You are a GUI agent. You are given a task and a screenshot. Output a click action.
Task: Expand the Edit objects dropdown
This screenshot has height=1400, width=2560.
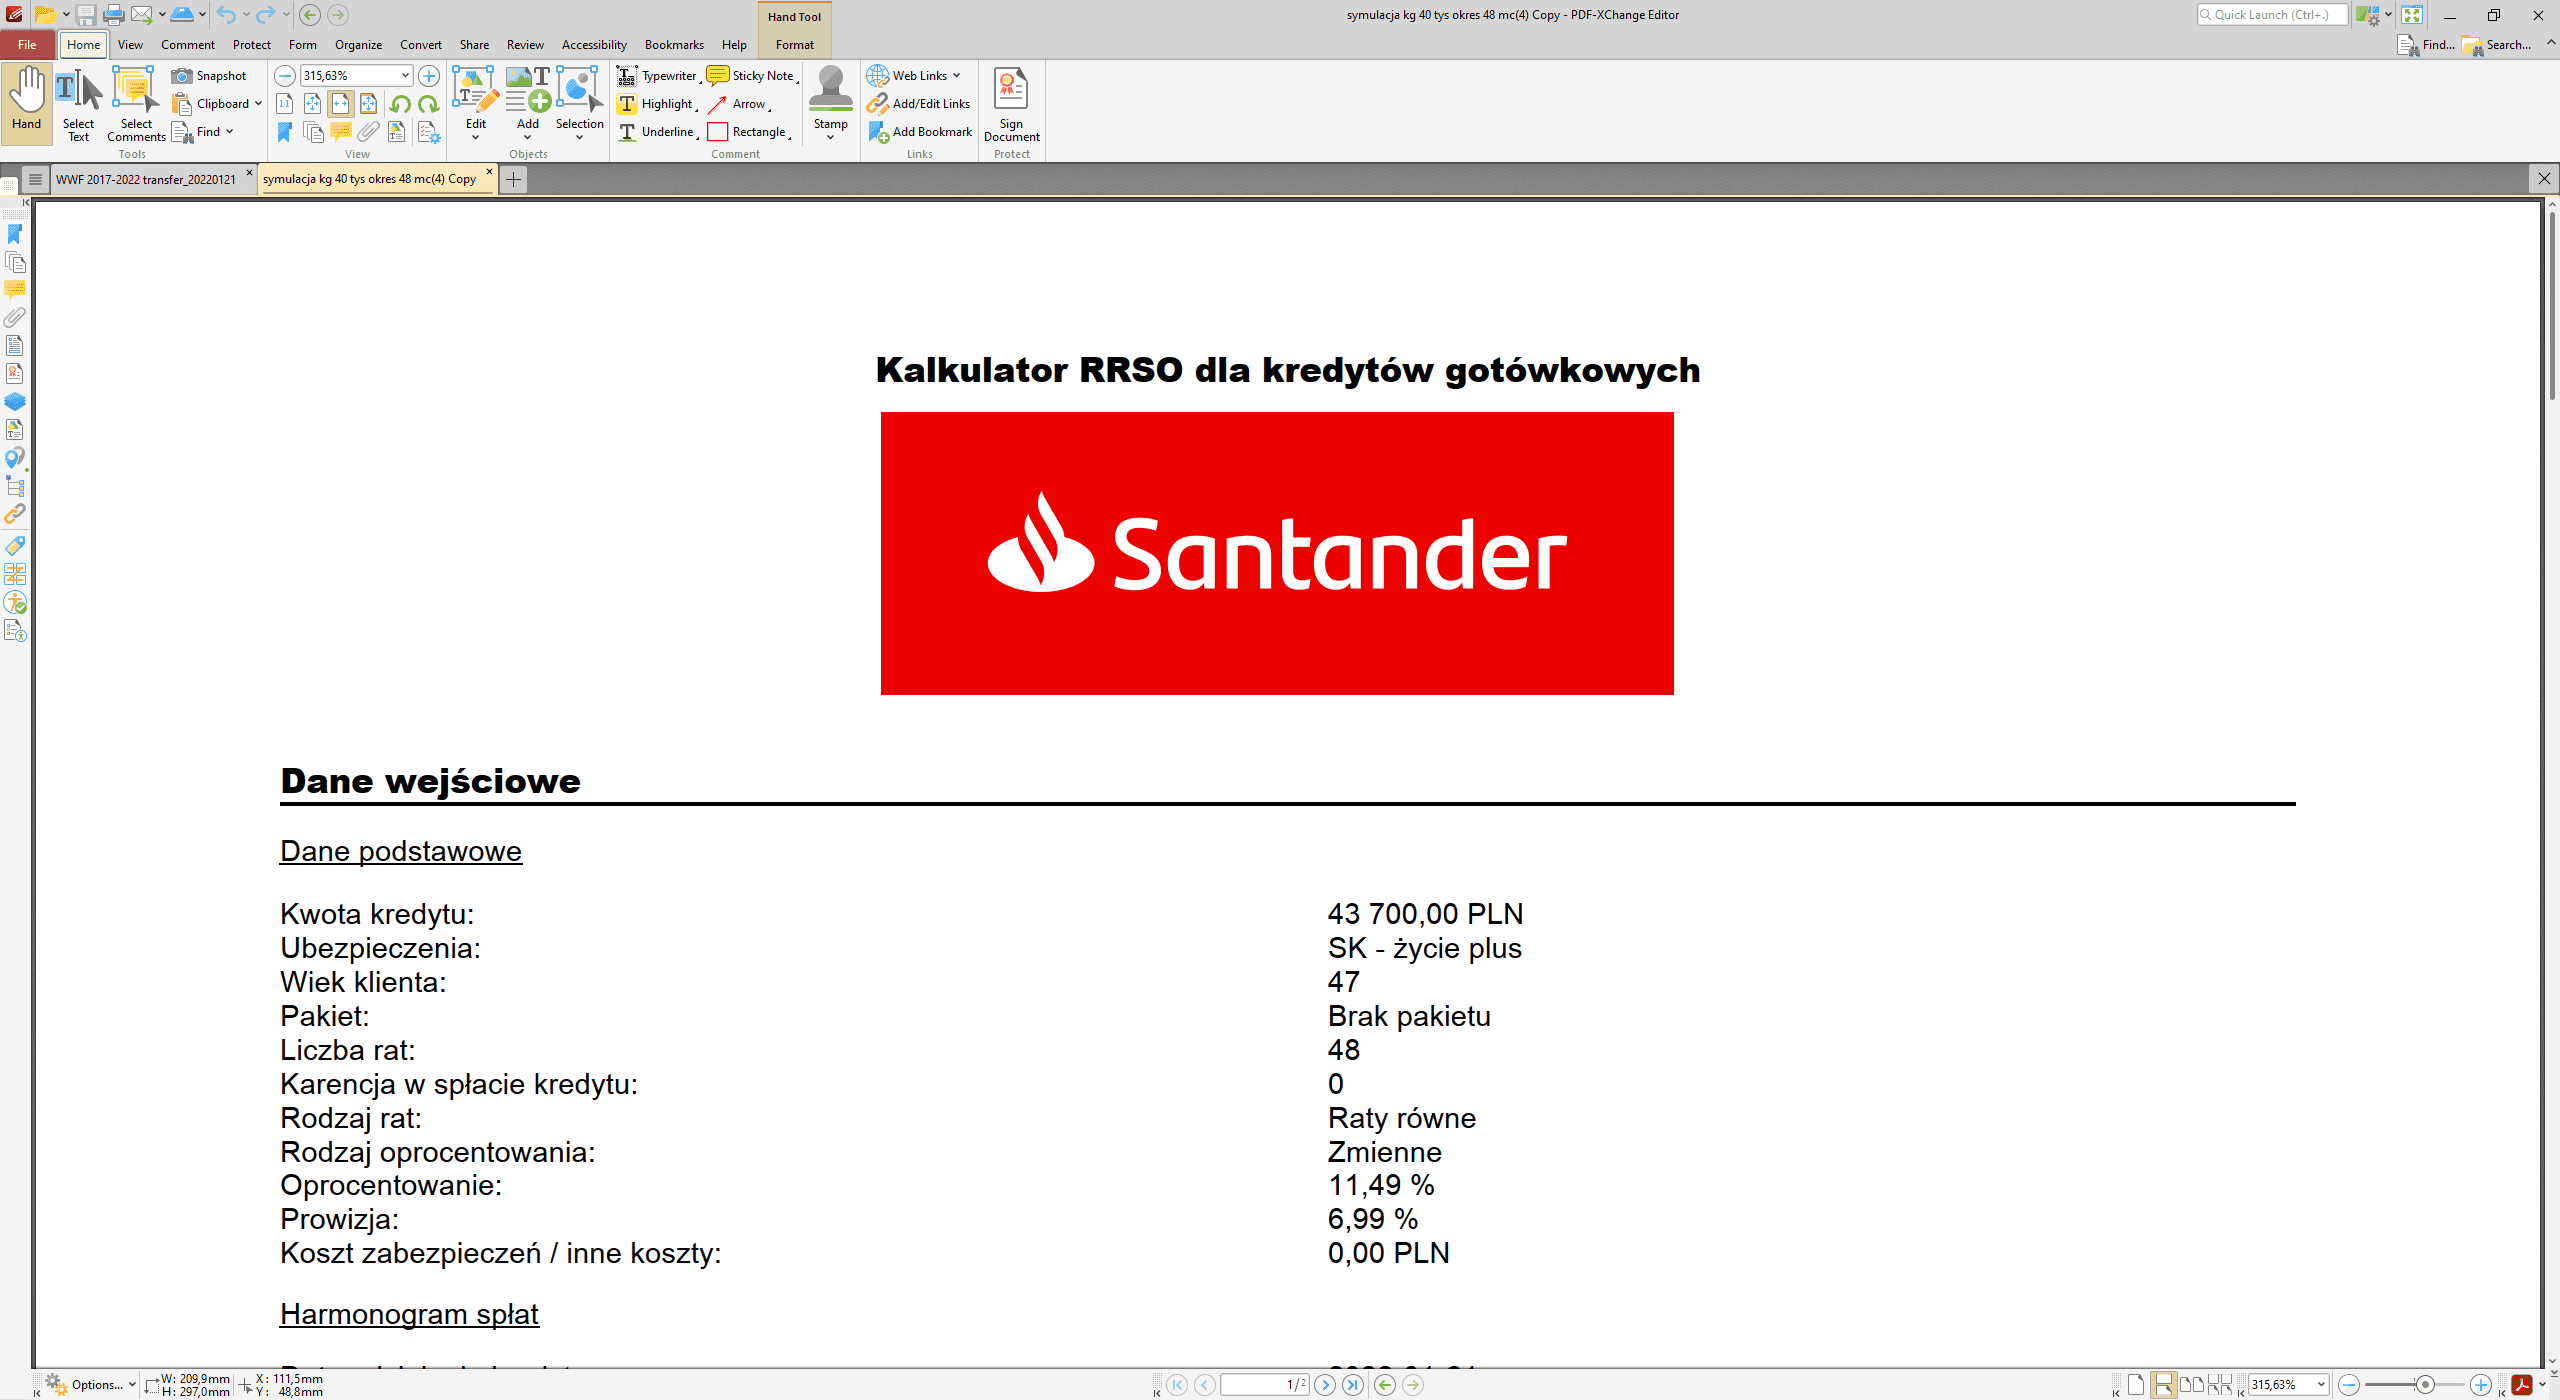point(476,138)
